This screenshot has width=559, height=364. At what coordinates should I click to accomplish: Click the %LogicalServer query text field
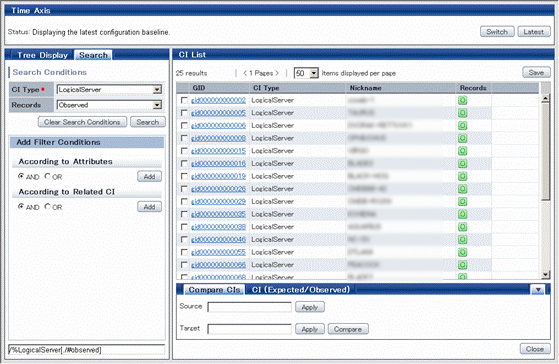[87, 350]
